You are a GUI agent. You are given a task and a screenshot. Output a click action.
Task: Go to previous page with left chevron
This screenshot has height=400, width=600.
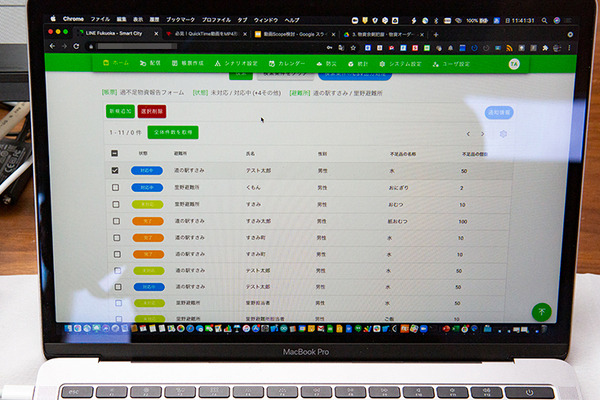tap(468, 134)
